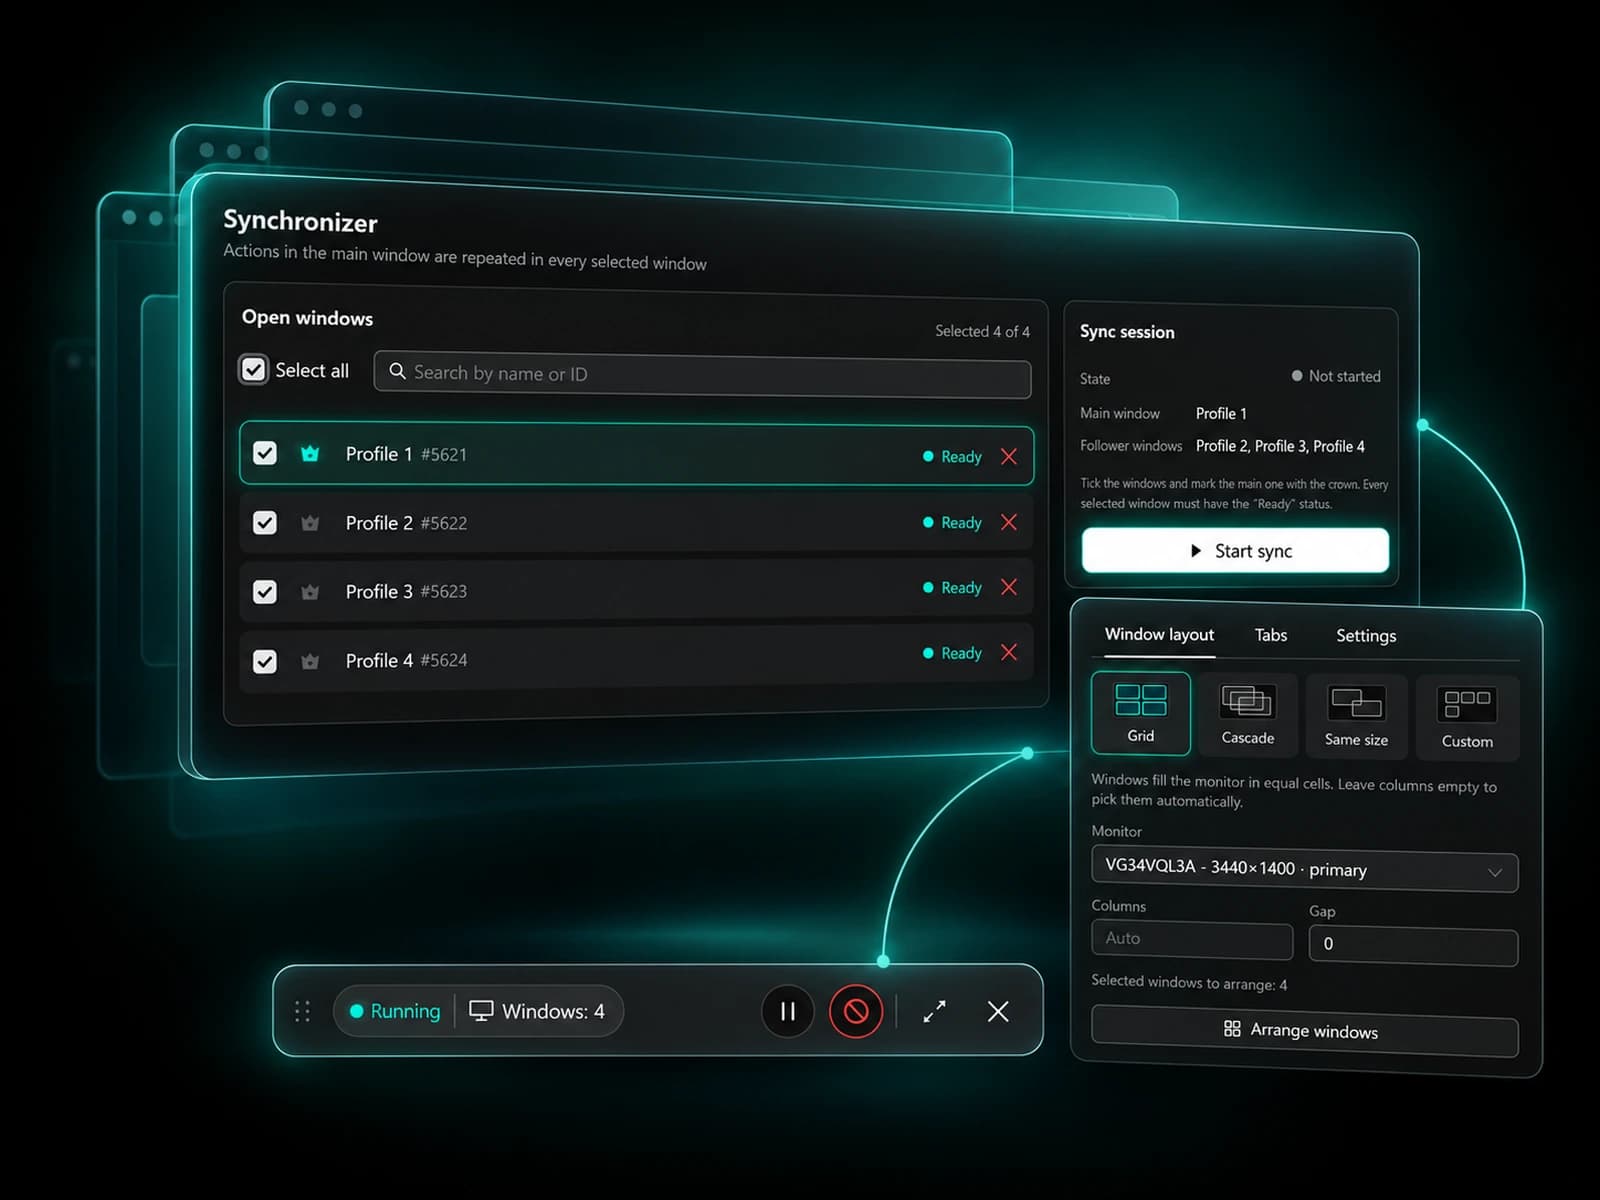Remove Profile 4 with red X
This screenshot has width=1600, height=1200.
[x=1009, y=652]
